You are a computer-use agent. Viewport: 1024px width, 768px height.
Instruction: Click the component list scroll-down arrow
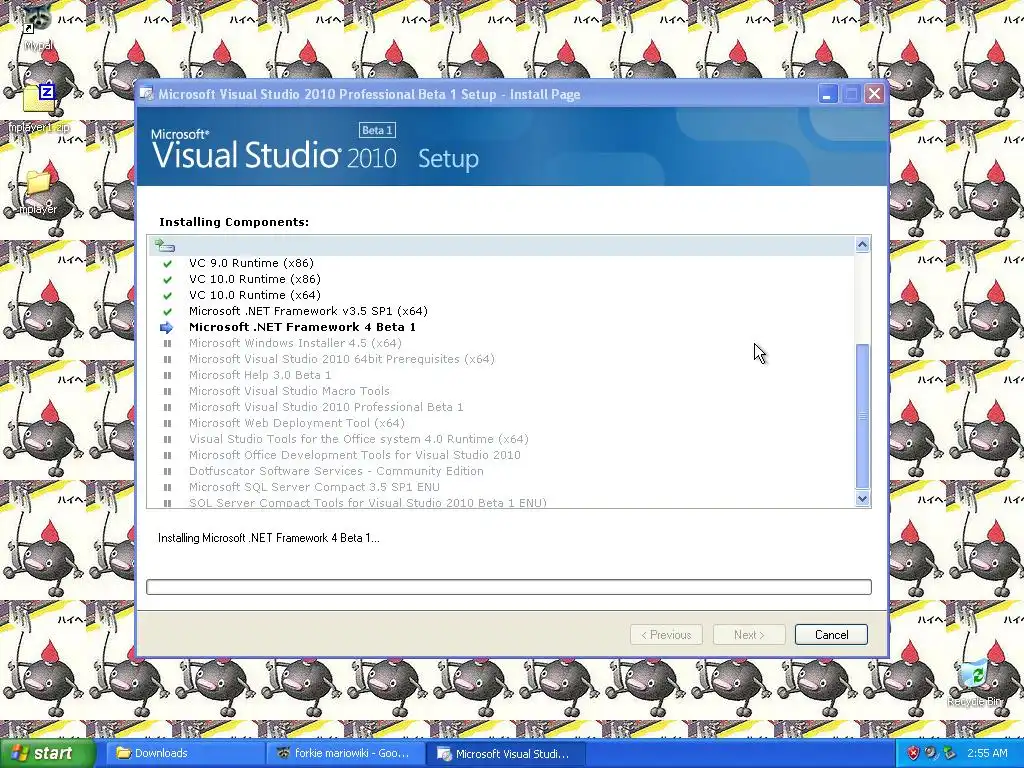tap(862, 499)
